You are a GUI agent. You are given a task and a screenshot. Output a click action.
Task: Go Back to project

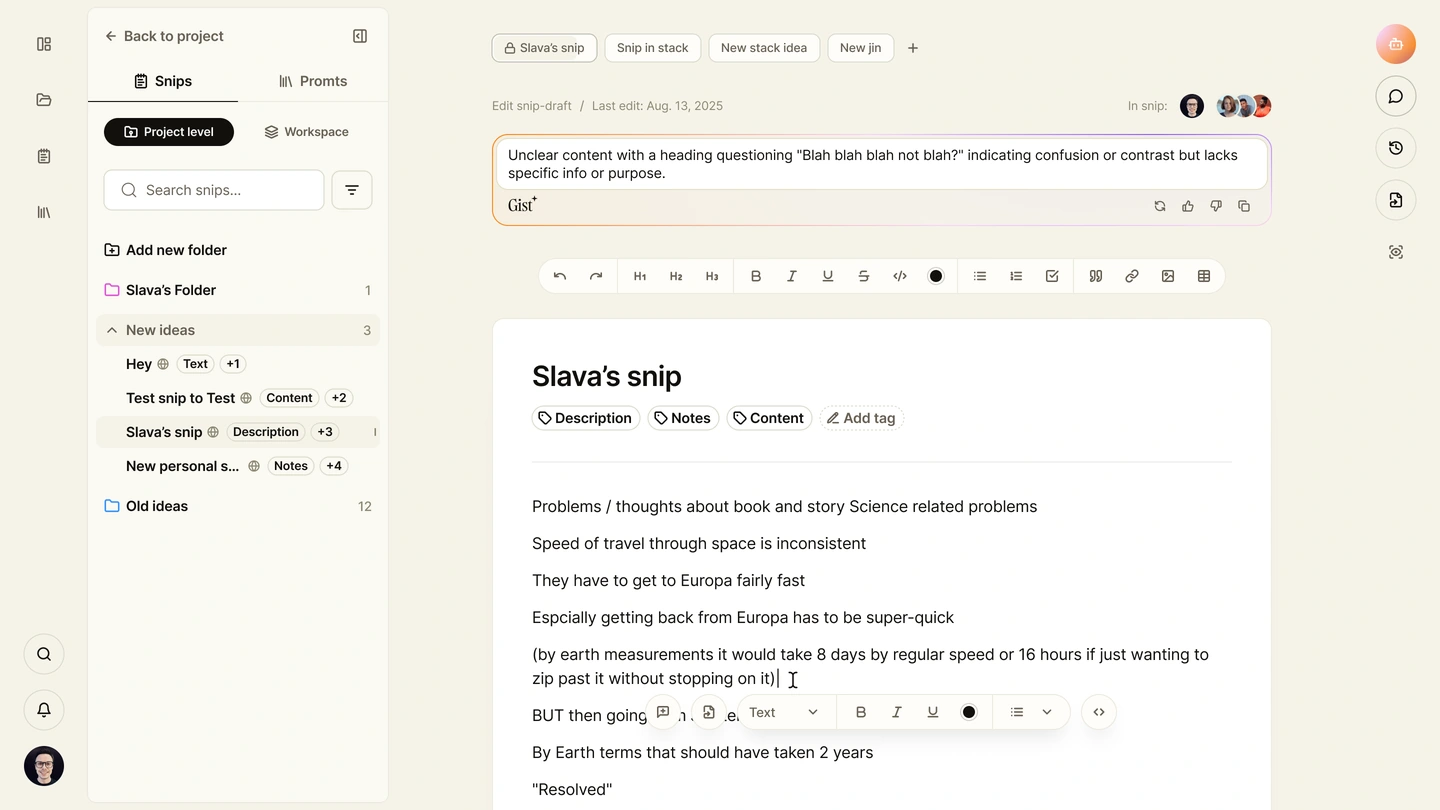tap(164, 36)
